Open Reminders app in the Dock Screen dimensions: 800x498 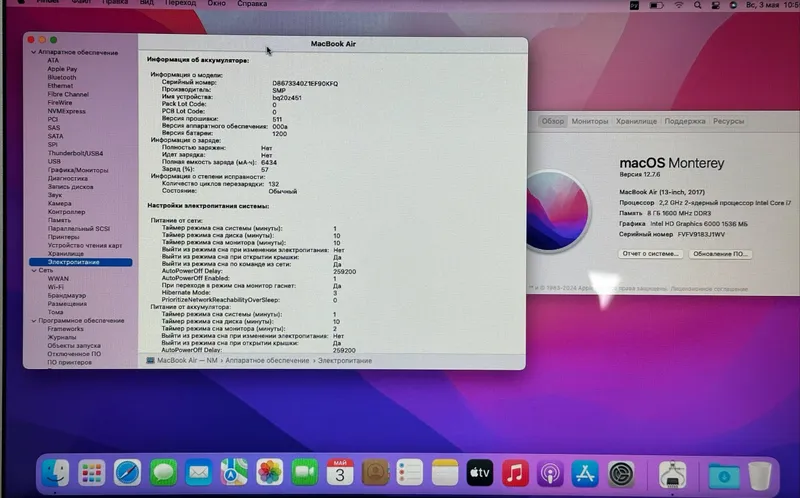pos(410,472)
